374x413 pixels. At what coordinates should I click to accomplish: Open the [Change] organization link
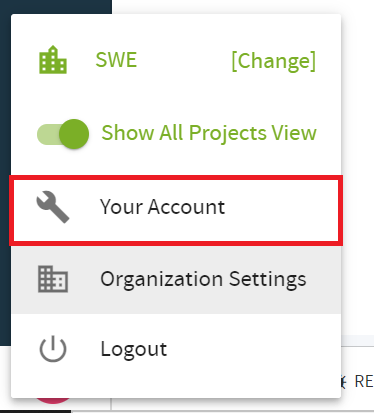pyautogui.click(x=273, y=61)
